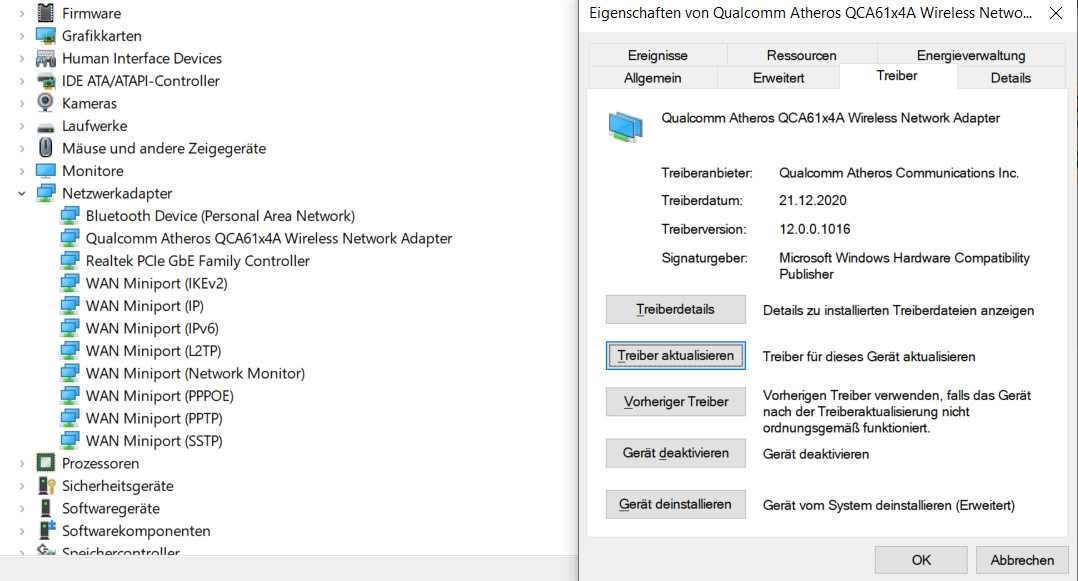1078x581 pixels.
Task: Click the WAN Miniport (IP) icon
Action: 69,306
